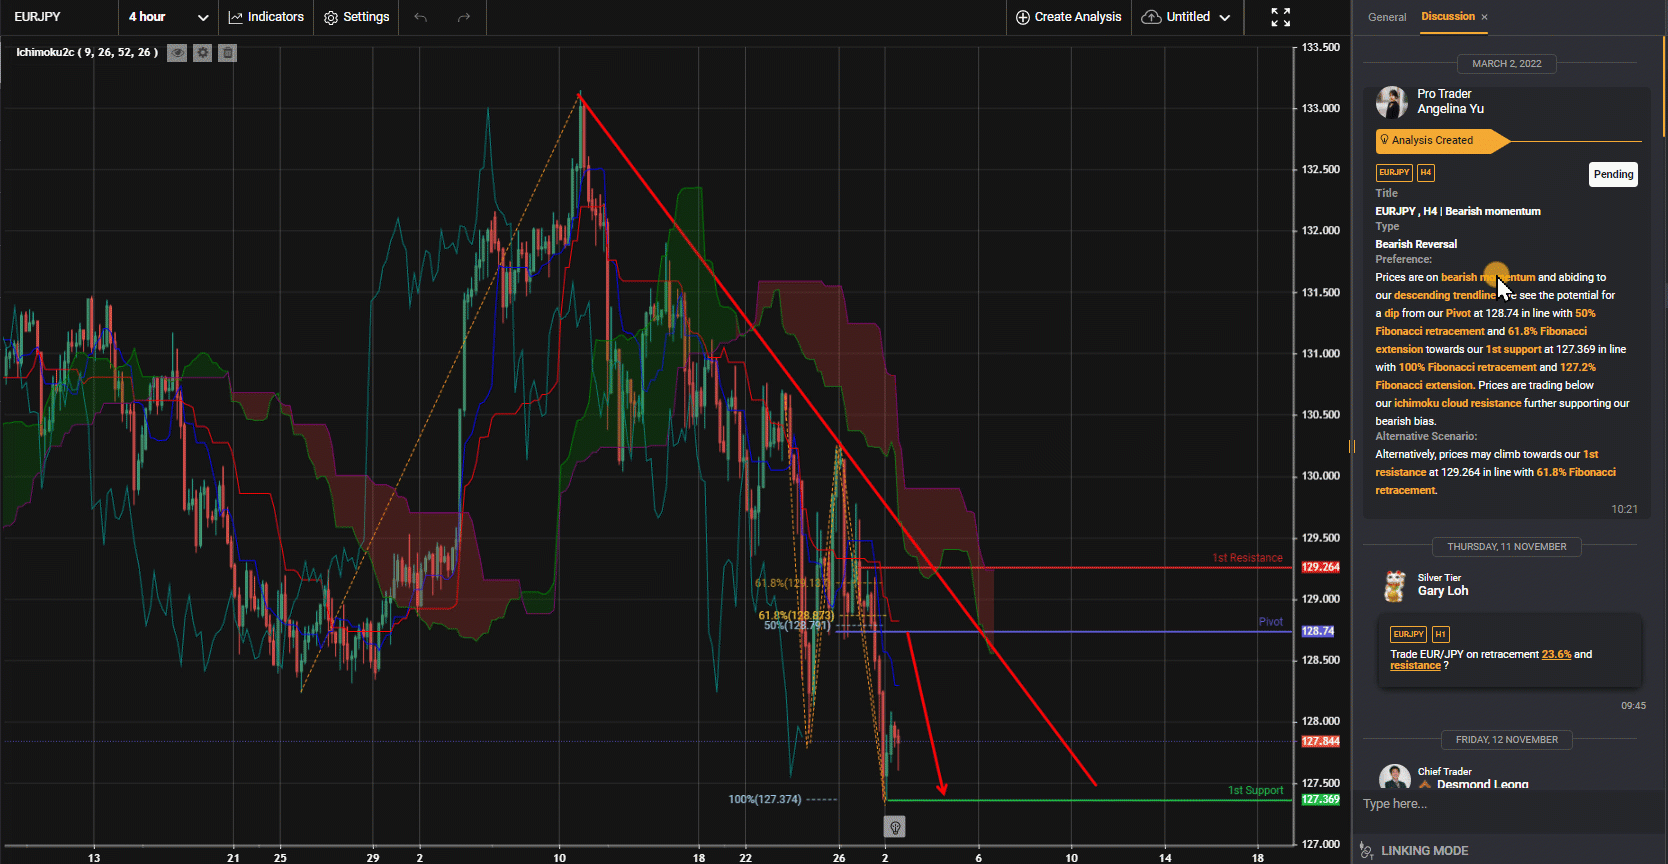This screenshot has height=864, width=1668.
Task: Redo the last chart action
Action: pos(463,17)
